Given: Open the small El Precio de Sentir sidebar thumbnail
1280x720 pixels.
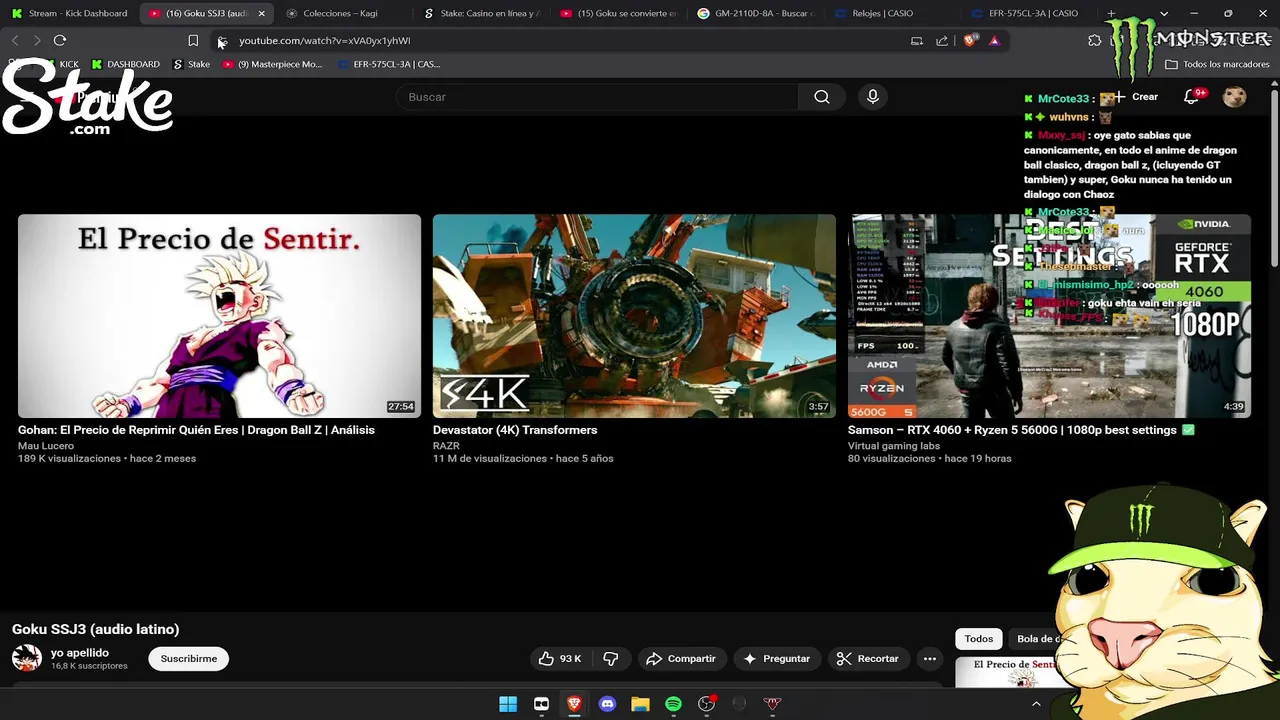Looking at the screenshot, I should pyautogui.click(x=1008, y=672).
